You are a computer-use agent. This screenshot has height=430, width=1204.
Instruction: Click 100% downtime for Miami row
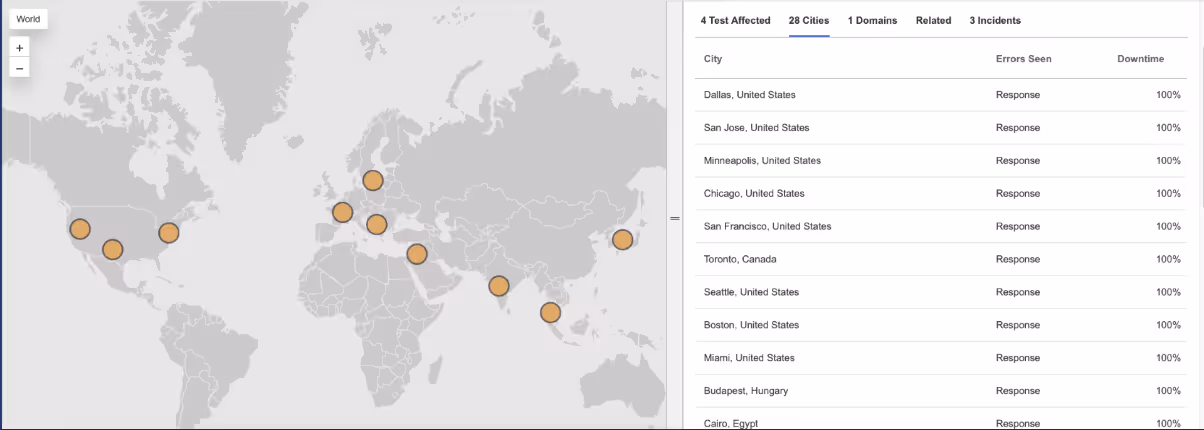point(1168,358)
